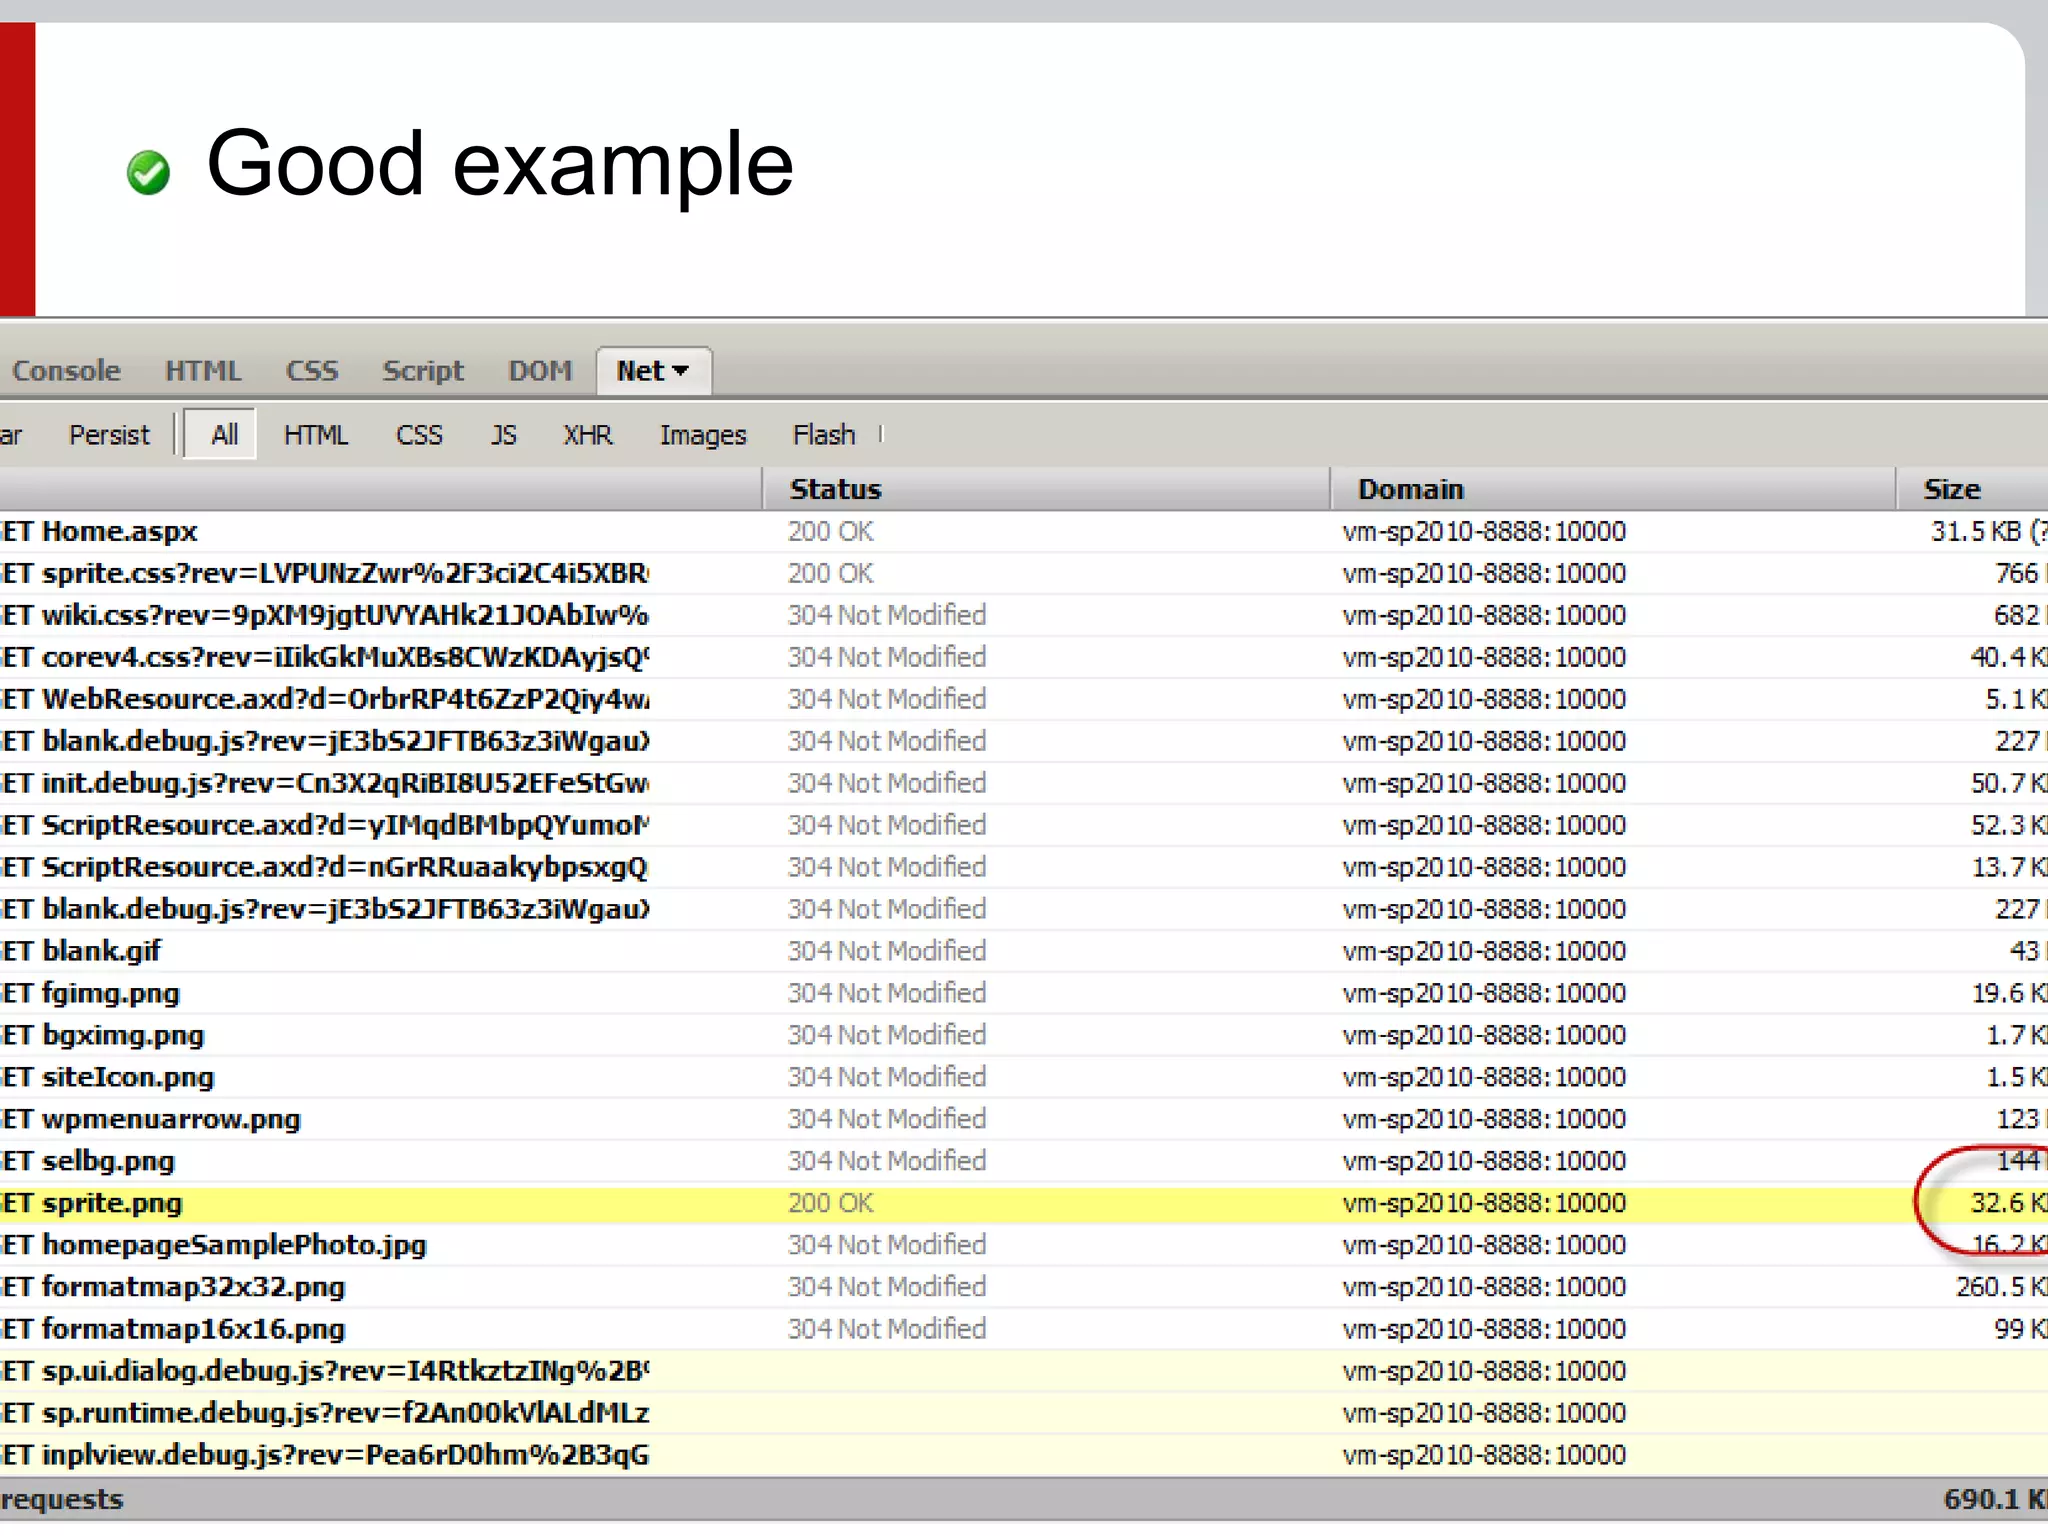Open the Net tab dropdown arrow
The height and width of the screenshot is (1536, 2048).
[x=682, y=371]
